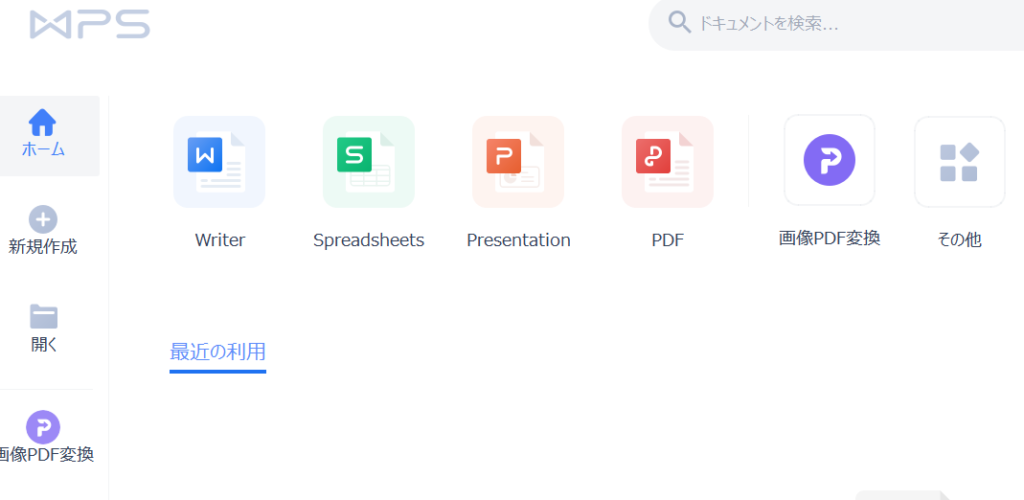Open the purple 画像PDF変換 tile icon

(x=829, y=160)
